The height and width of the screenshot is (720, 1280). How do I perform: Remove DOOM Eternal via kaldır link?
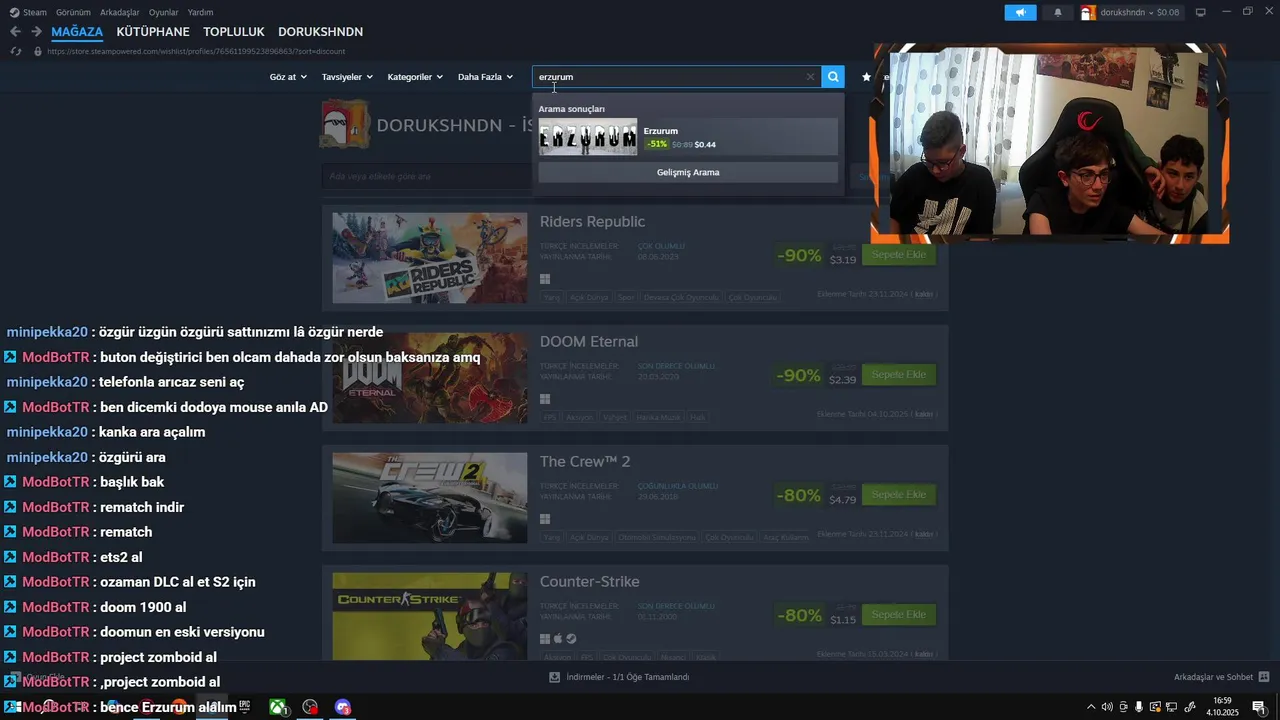(924, 414)
